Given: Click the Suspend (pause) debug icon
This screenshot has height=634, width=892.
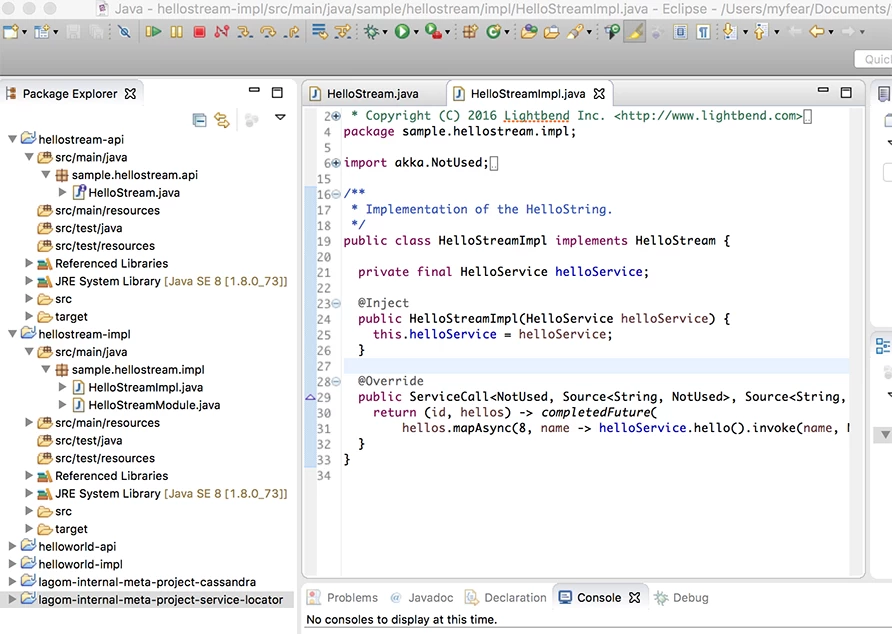Looking at the screenshot, I should (x=176, y=31).
